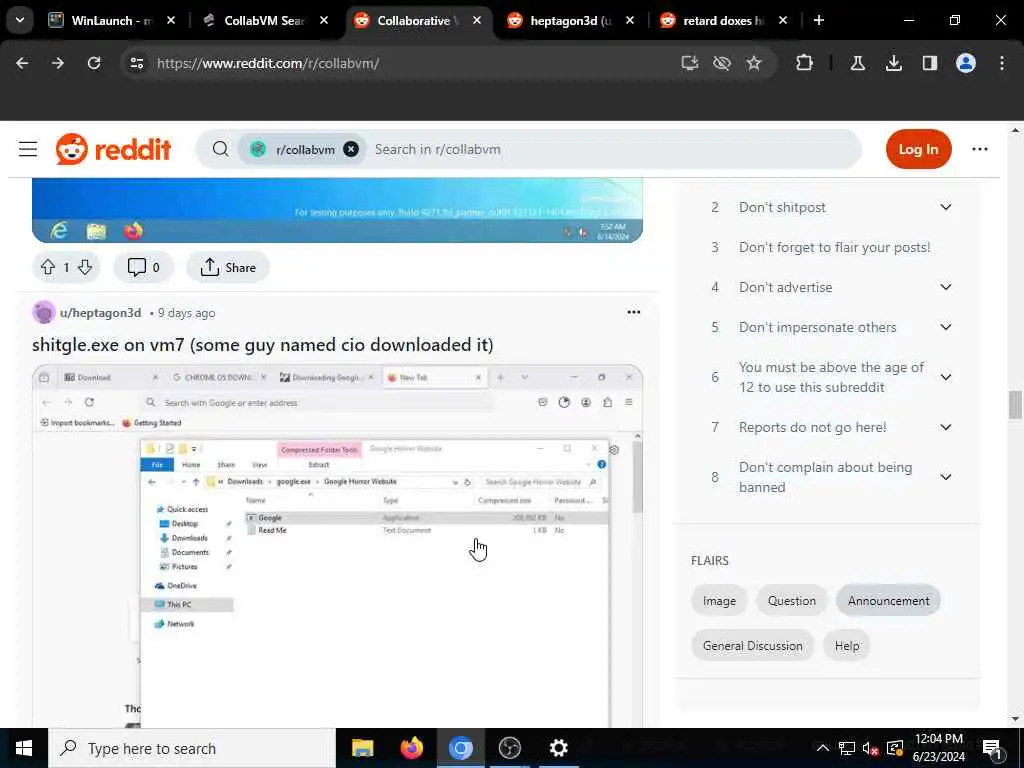Viewport: 1024px width, 768px height.
Task: Open Chrome Labs flask icon
Action: pyautogui.click(x=857, y=63)
